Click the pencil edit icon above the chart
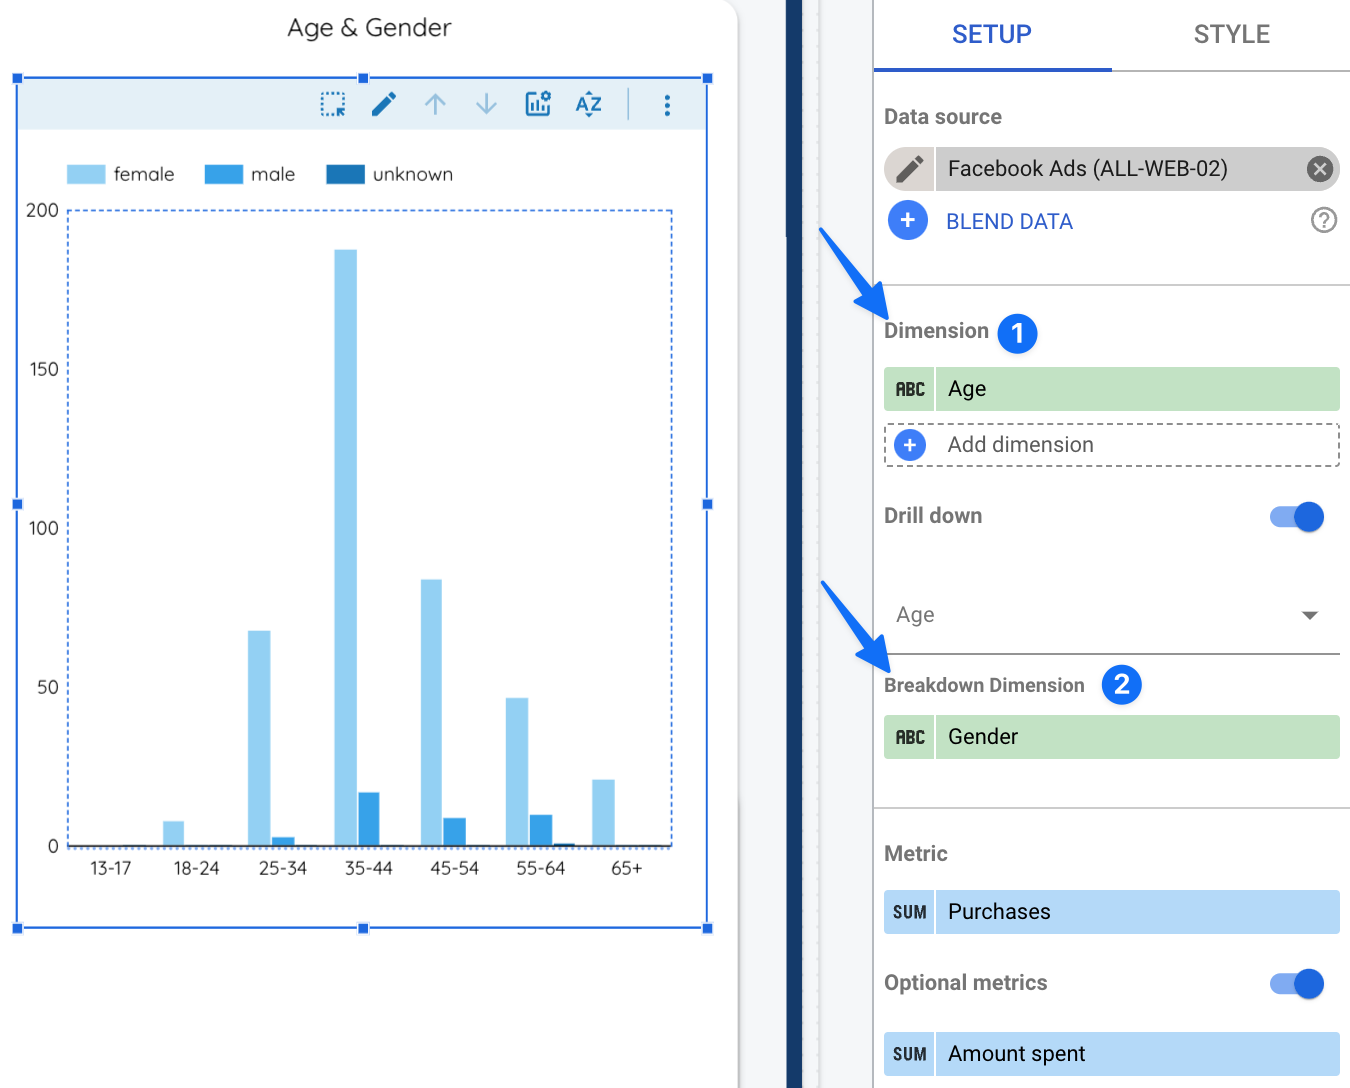This screenshot has width=1350, height=1088. click(384, 103)
